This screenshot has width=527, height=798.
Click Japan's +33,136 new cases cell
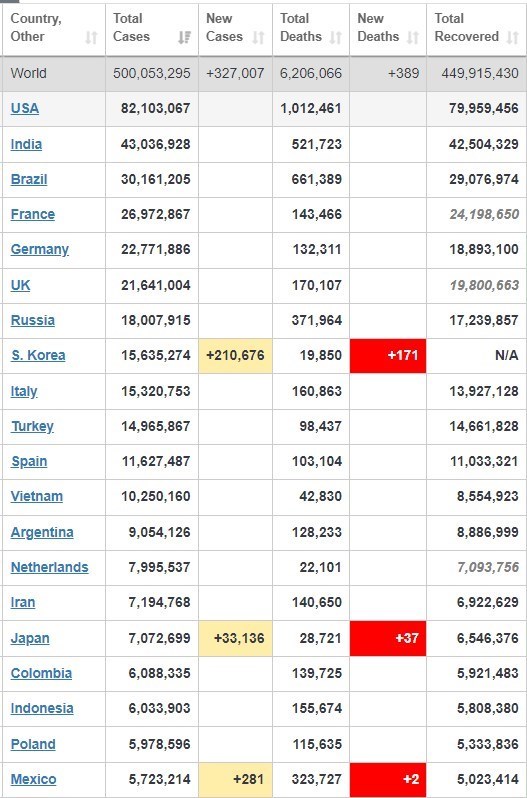pyautogui.click(x=236, y=638)
